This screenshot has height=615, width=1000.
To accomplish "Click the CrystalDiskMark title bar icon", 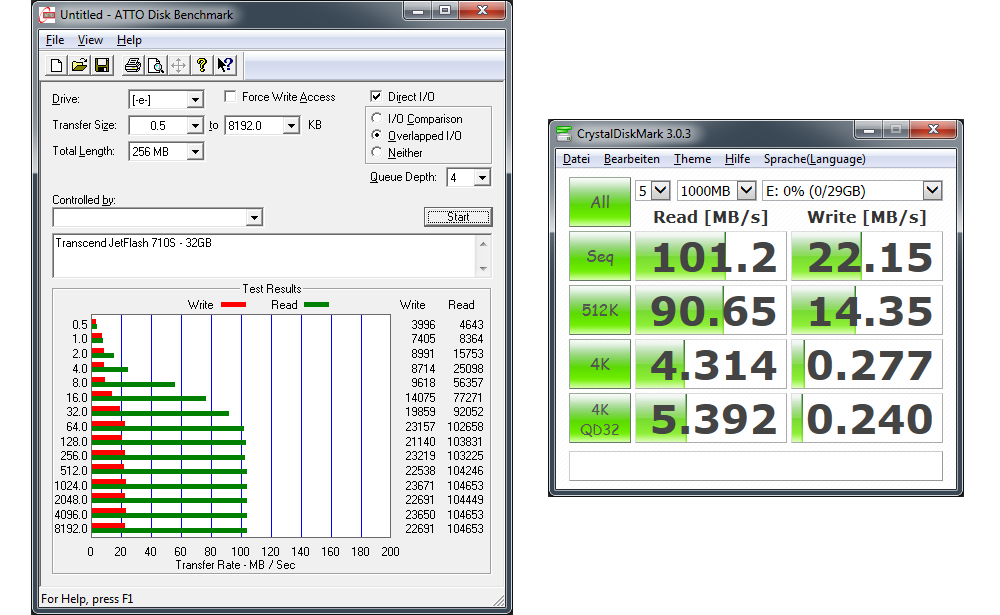I will 564,133.
